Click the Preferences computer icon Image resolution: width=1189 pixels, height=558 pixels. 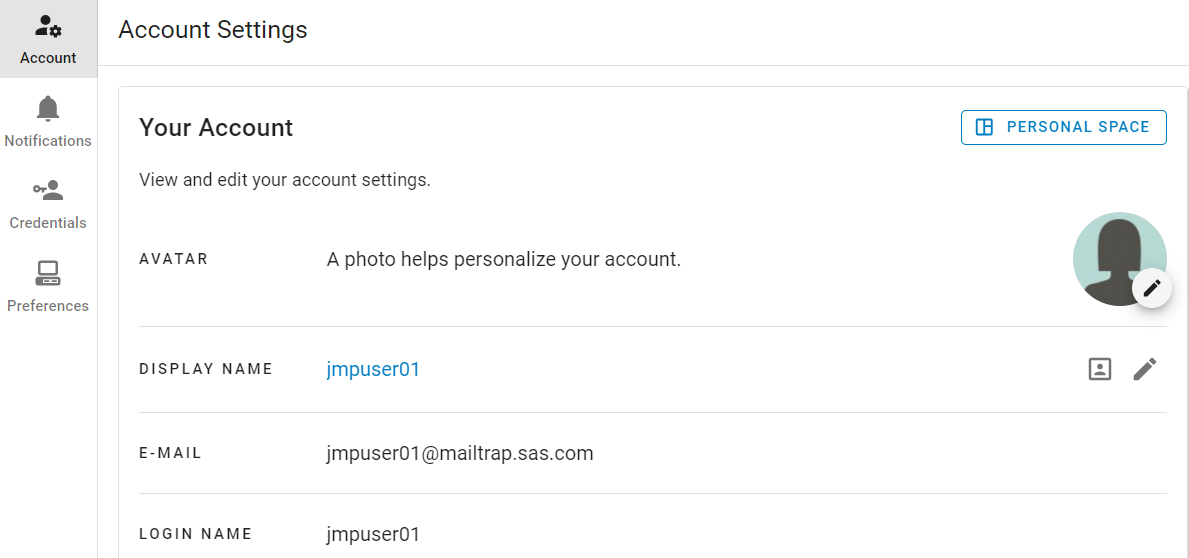[48, 273]
